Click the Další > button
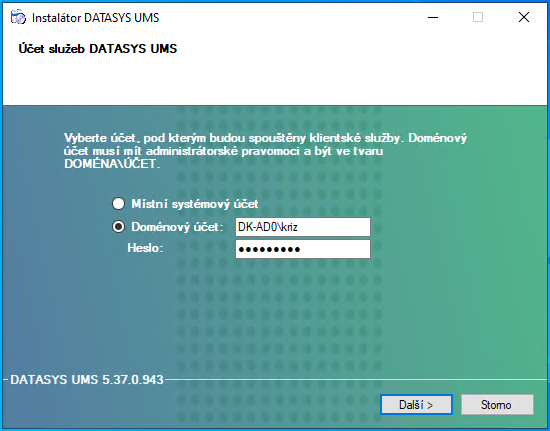The height and width of the screenshot is (431, 550). (x=416, y=404)
